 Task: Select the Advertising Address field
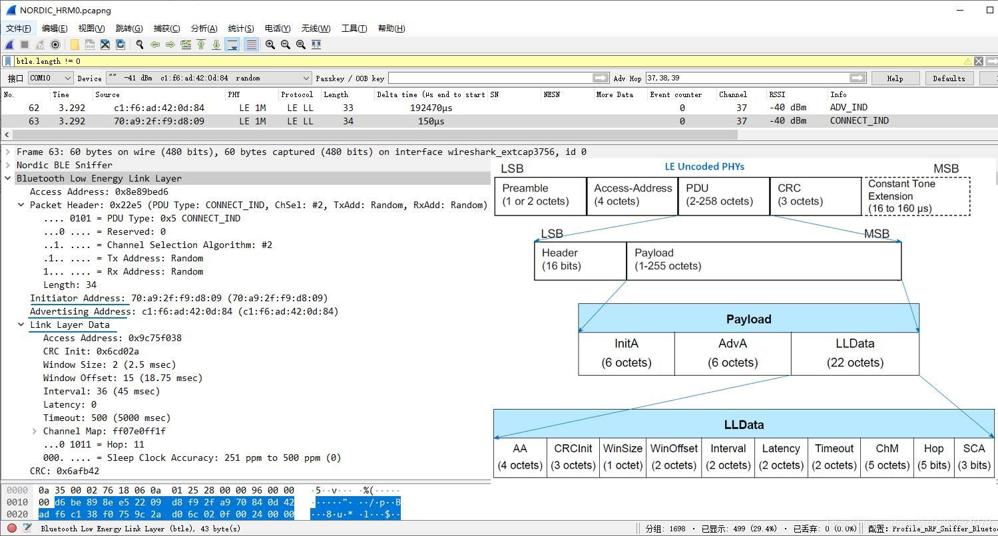pos(184,311)
